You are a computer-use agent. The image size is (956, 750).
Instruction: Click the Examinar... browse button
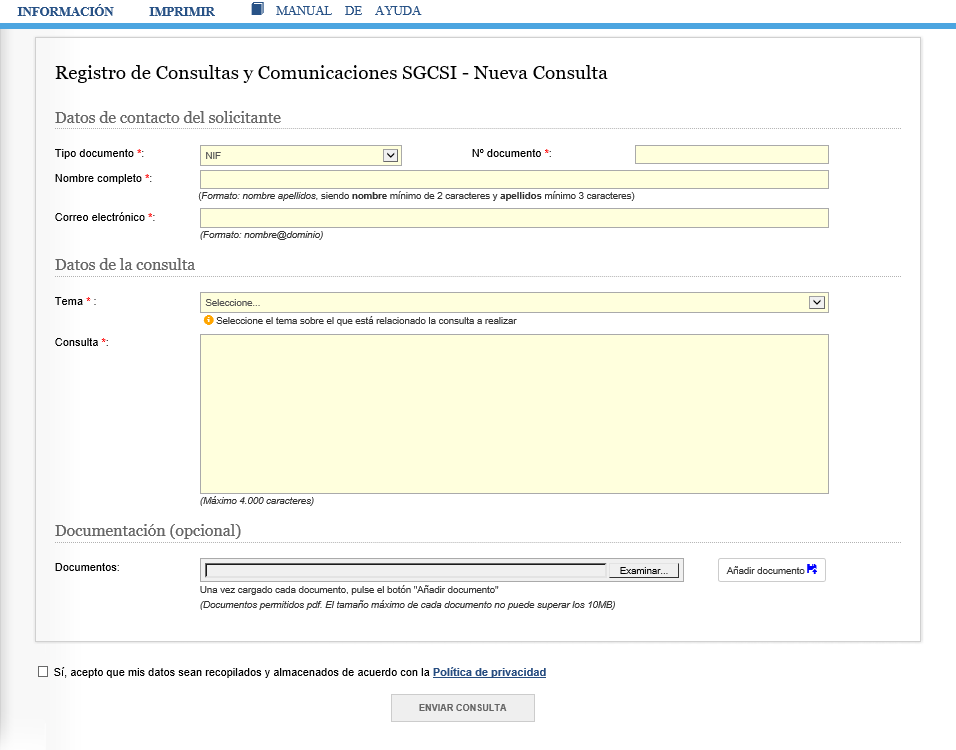(x=644, y=570)
